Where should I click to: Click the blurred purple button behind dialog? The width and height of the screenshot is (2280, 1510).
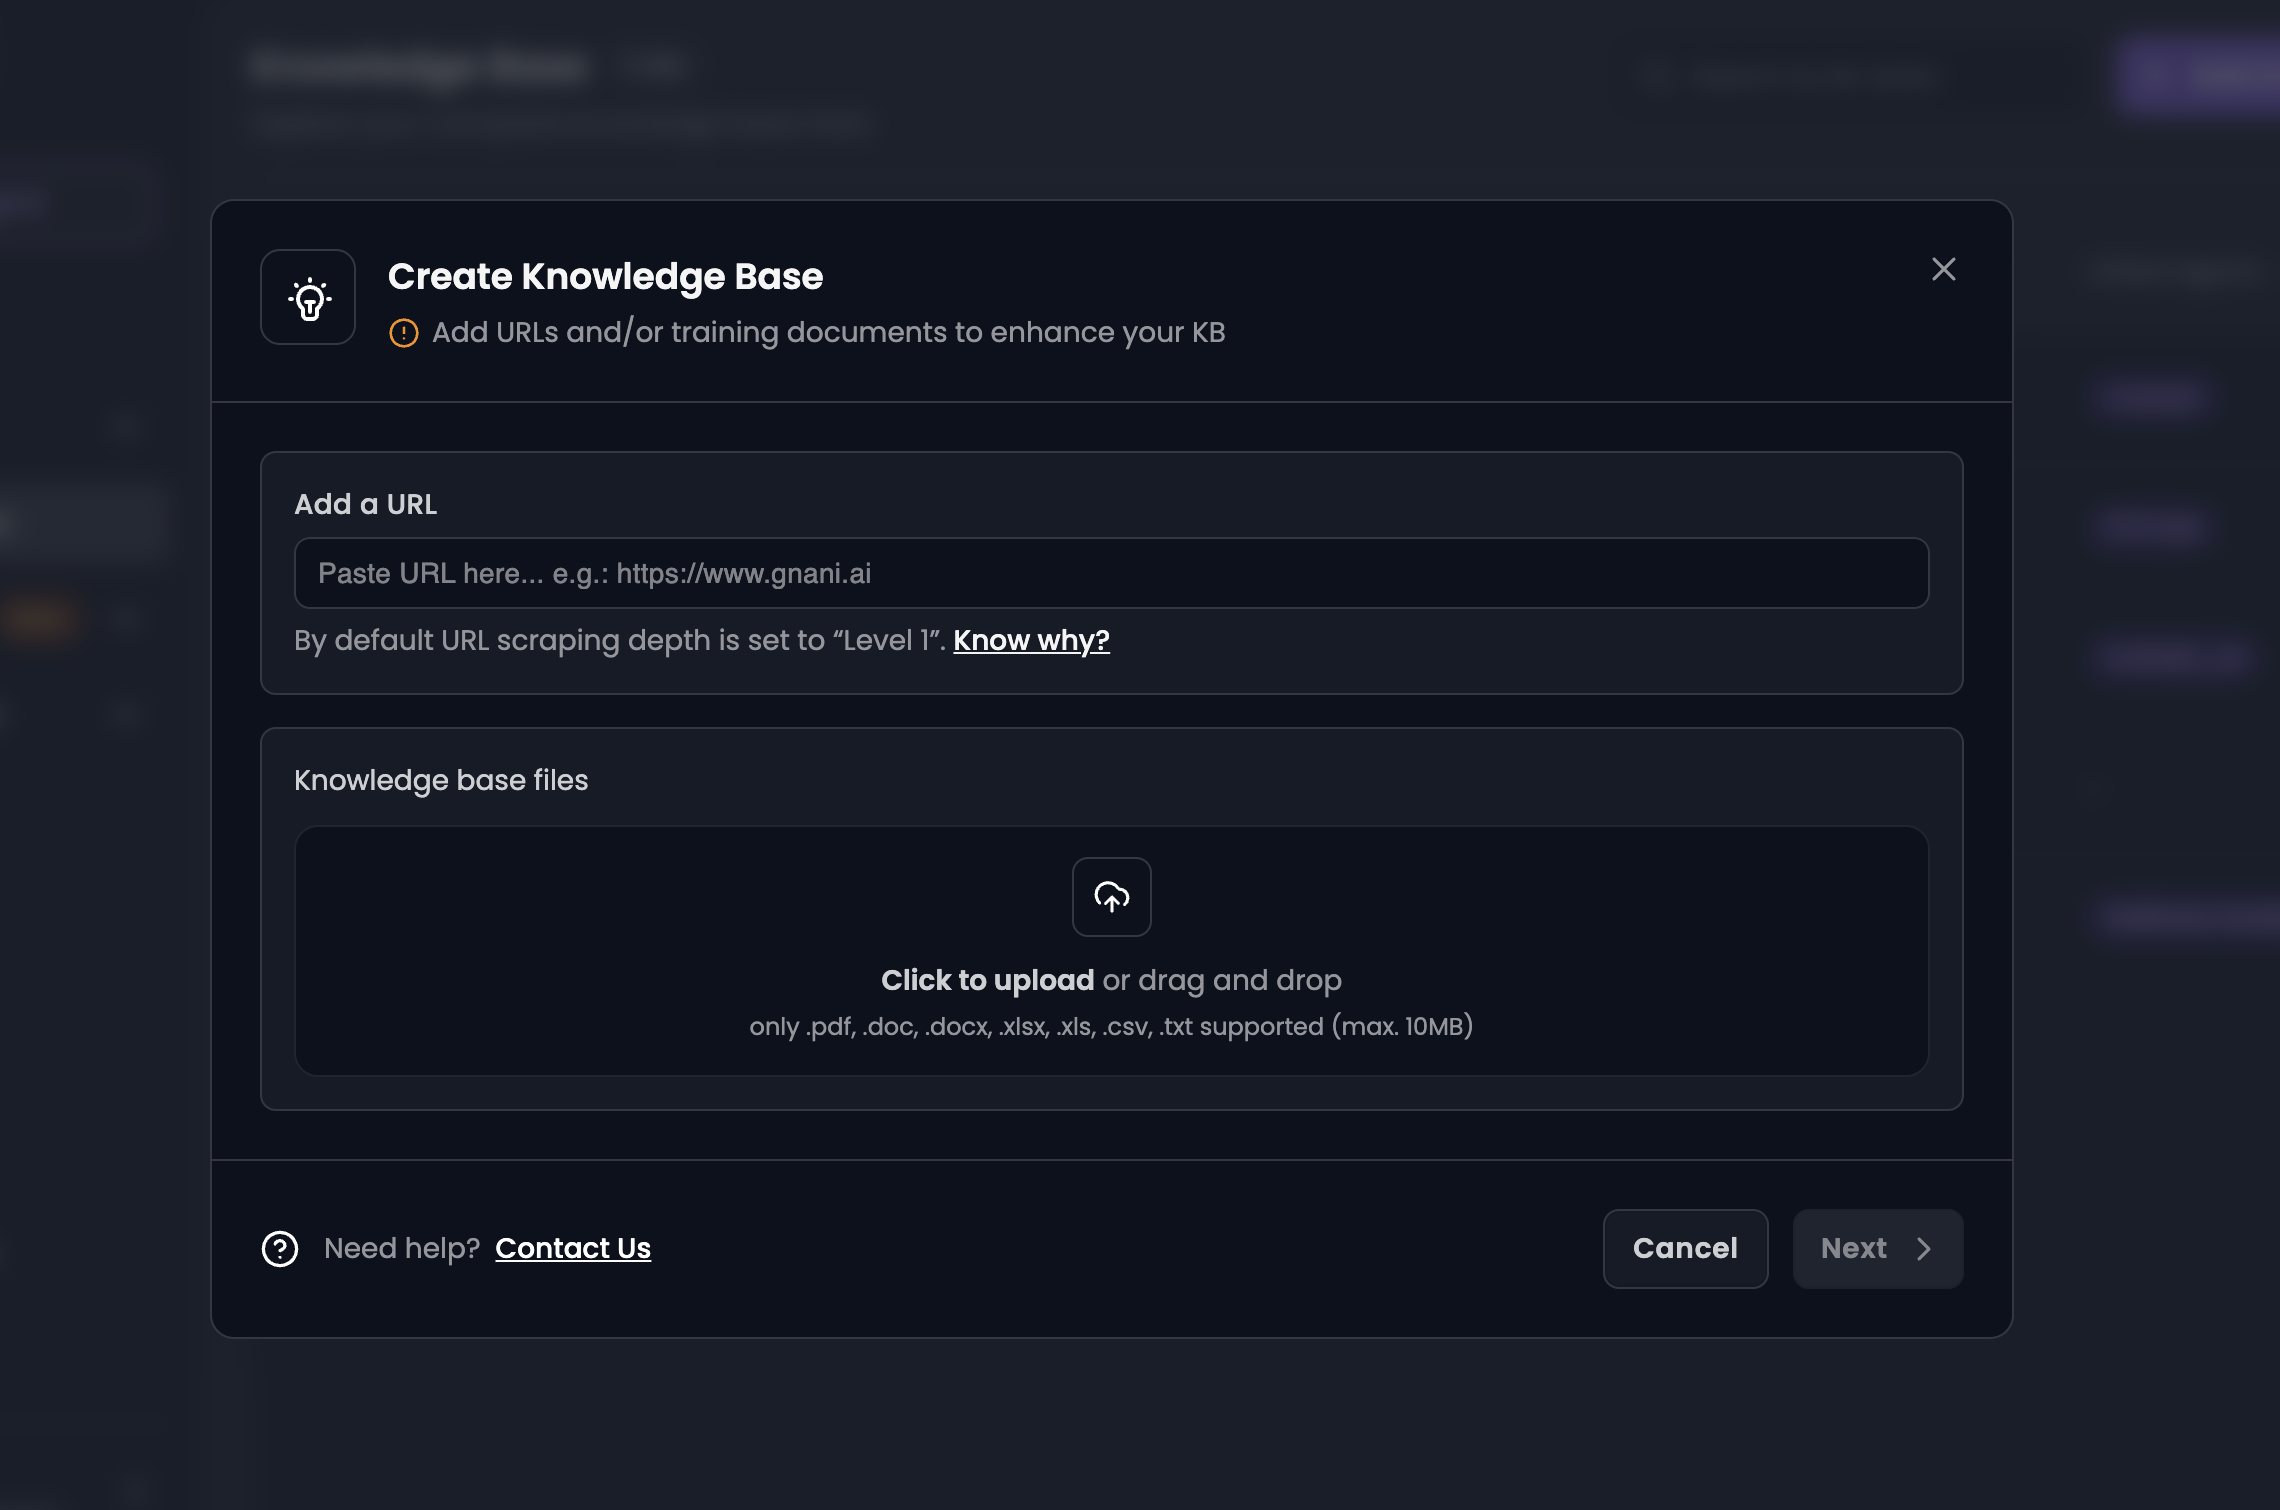click(2200, 75)
